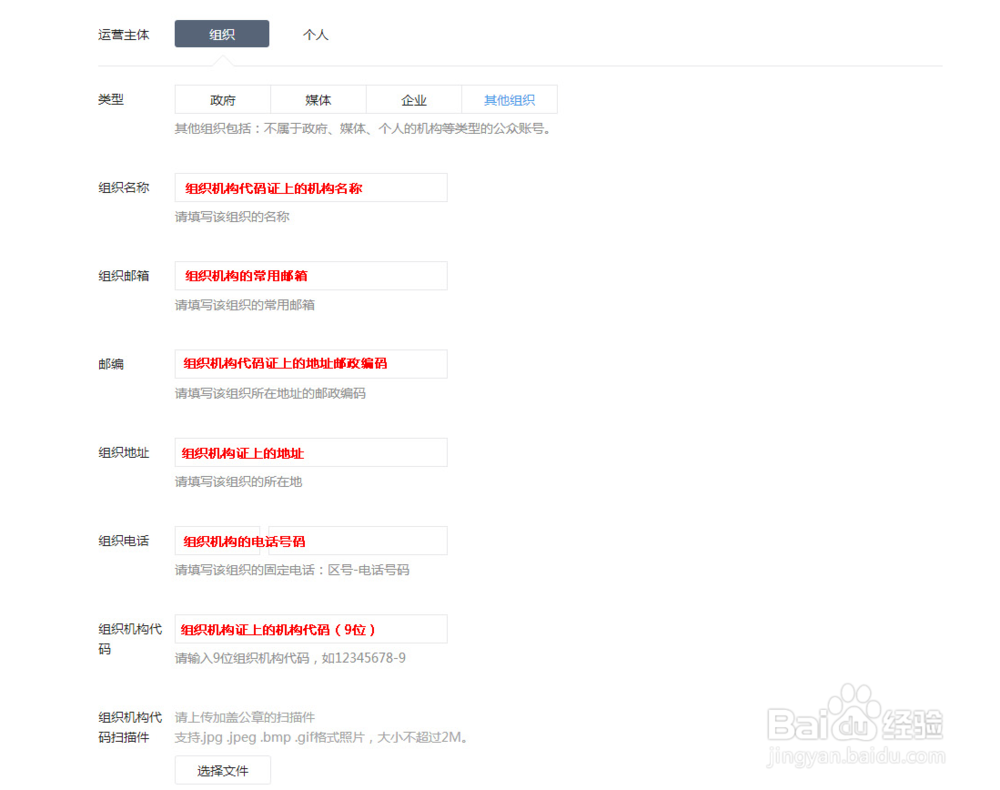Click the 组织机构代码 nine-digit code field
The width and height of the screenshot is (1000, 790).
pos(310,628)
